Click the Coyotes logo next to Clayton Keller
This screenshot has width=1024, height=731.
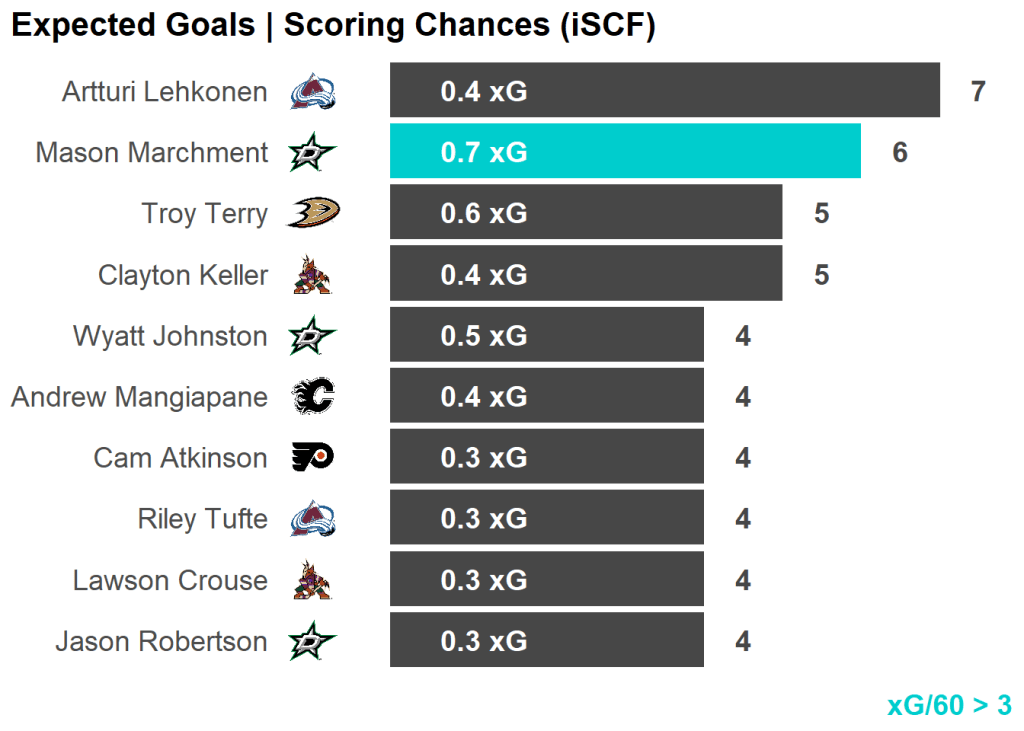312,275
